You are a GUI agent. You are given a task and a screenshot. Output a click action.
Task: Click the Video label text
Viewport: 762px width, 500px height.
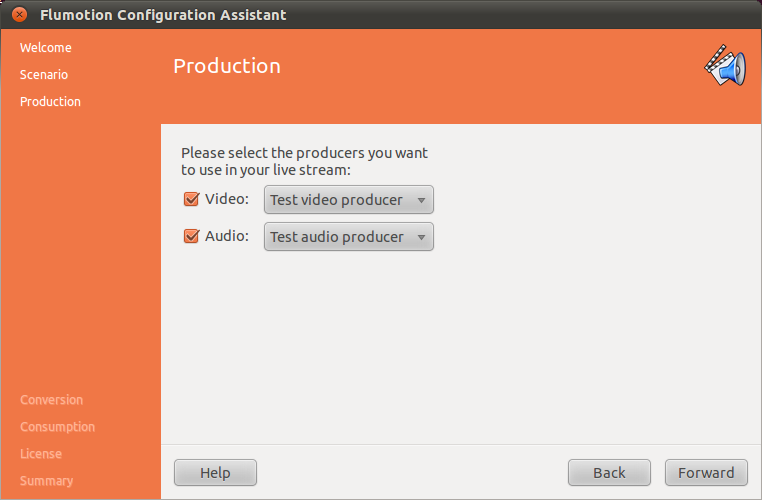227,199
